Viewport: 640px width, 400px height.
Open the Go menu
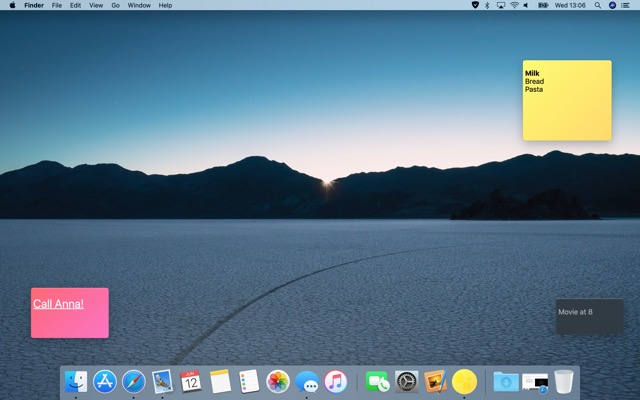coord(116,5)
